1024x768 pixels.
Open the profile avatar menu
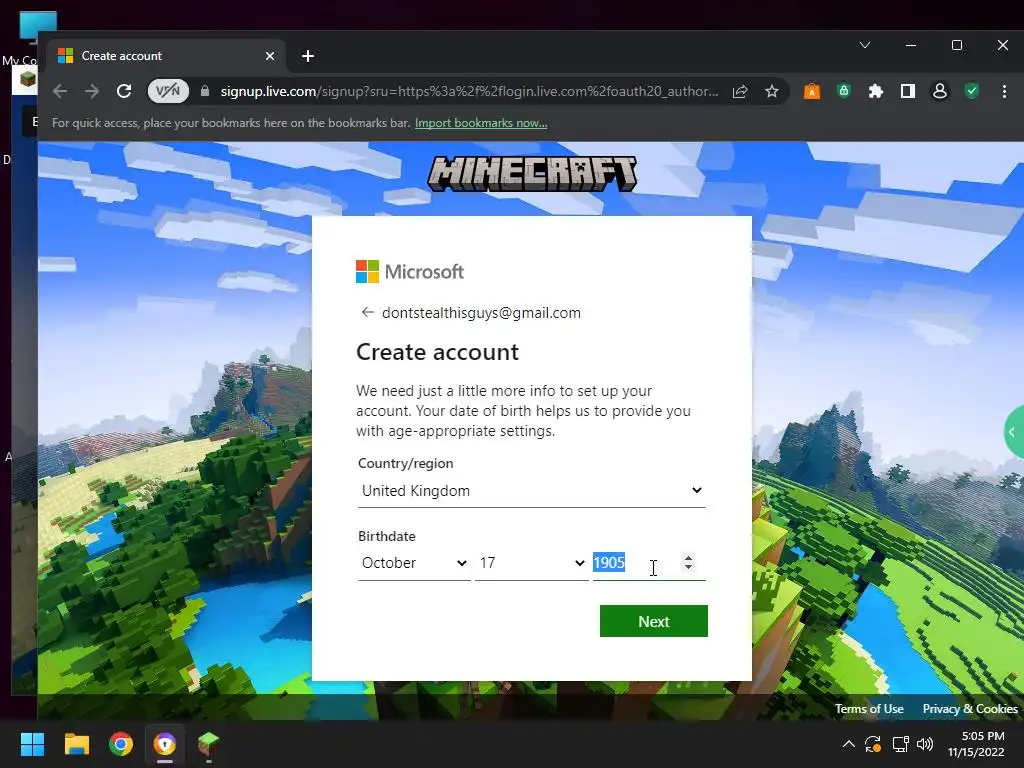click(x=940, y=91)
